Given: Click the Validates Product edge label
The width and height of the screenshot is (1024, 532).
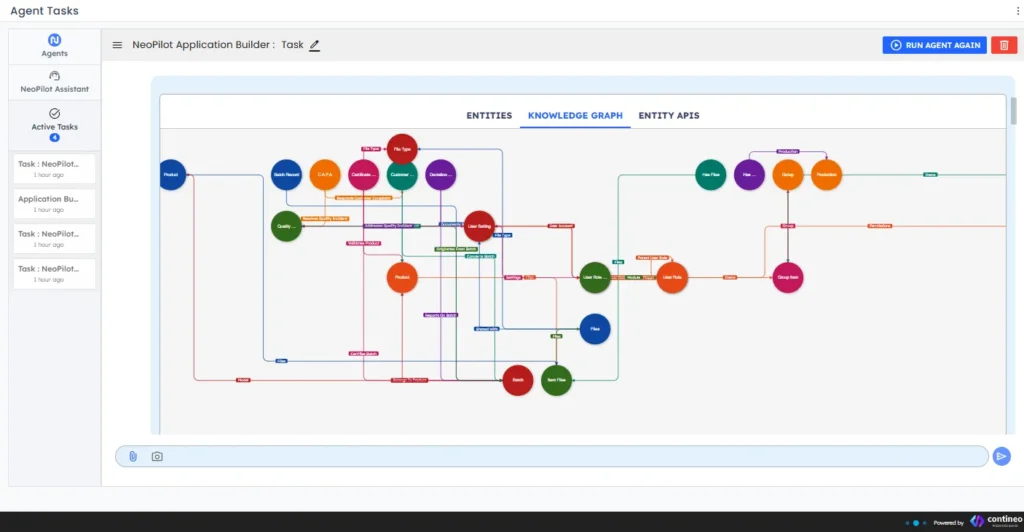Looking at the screenshot, I should point(364,243).
